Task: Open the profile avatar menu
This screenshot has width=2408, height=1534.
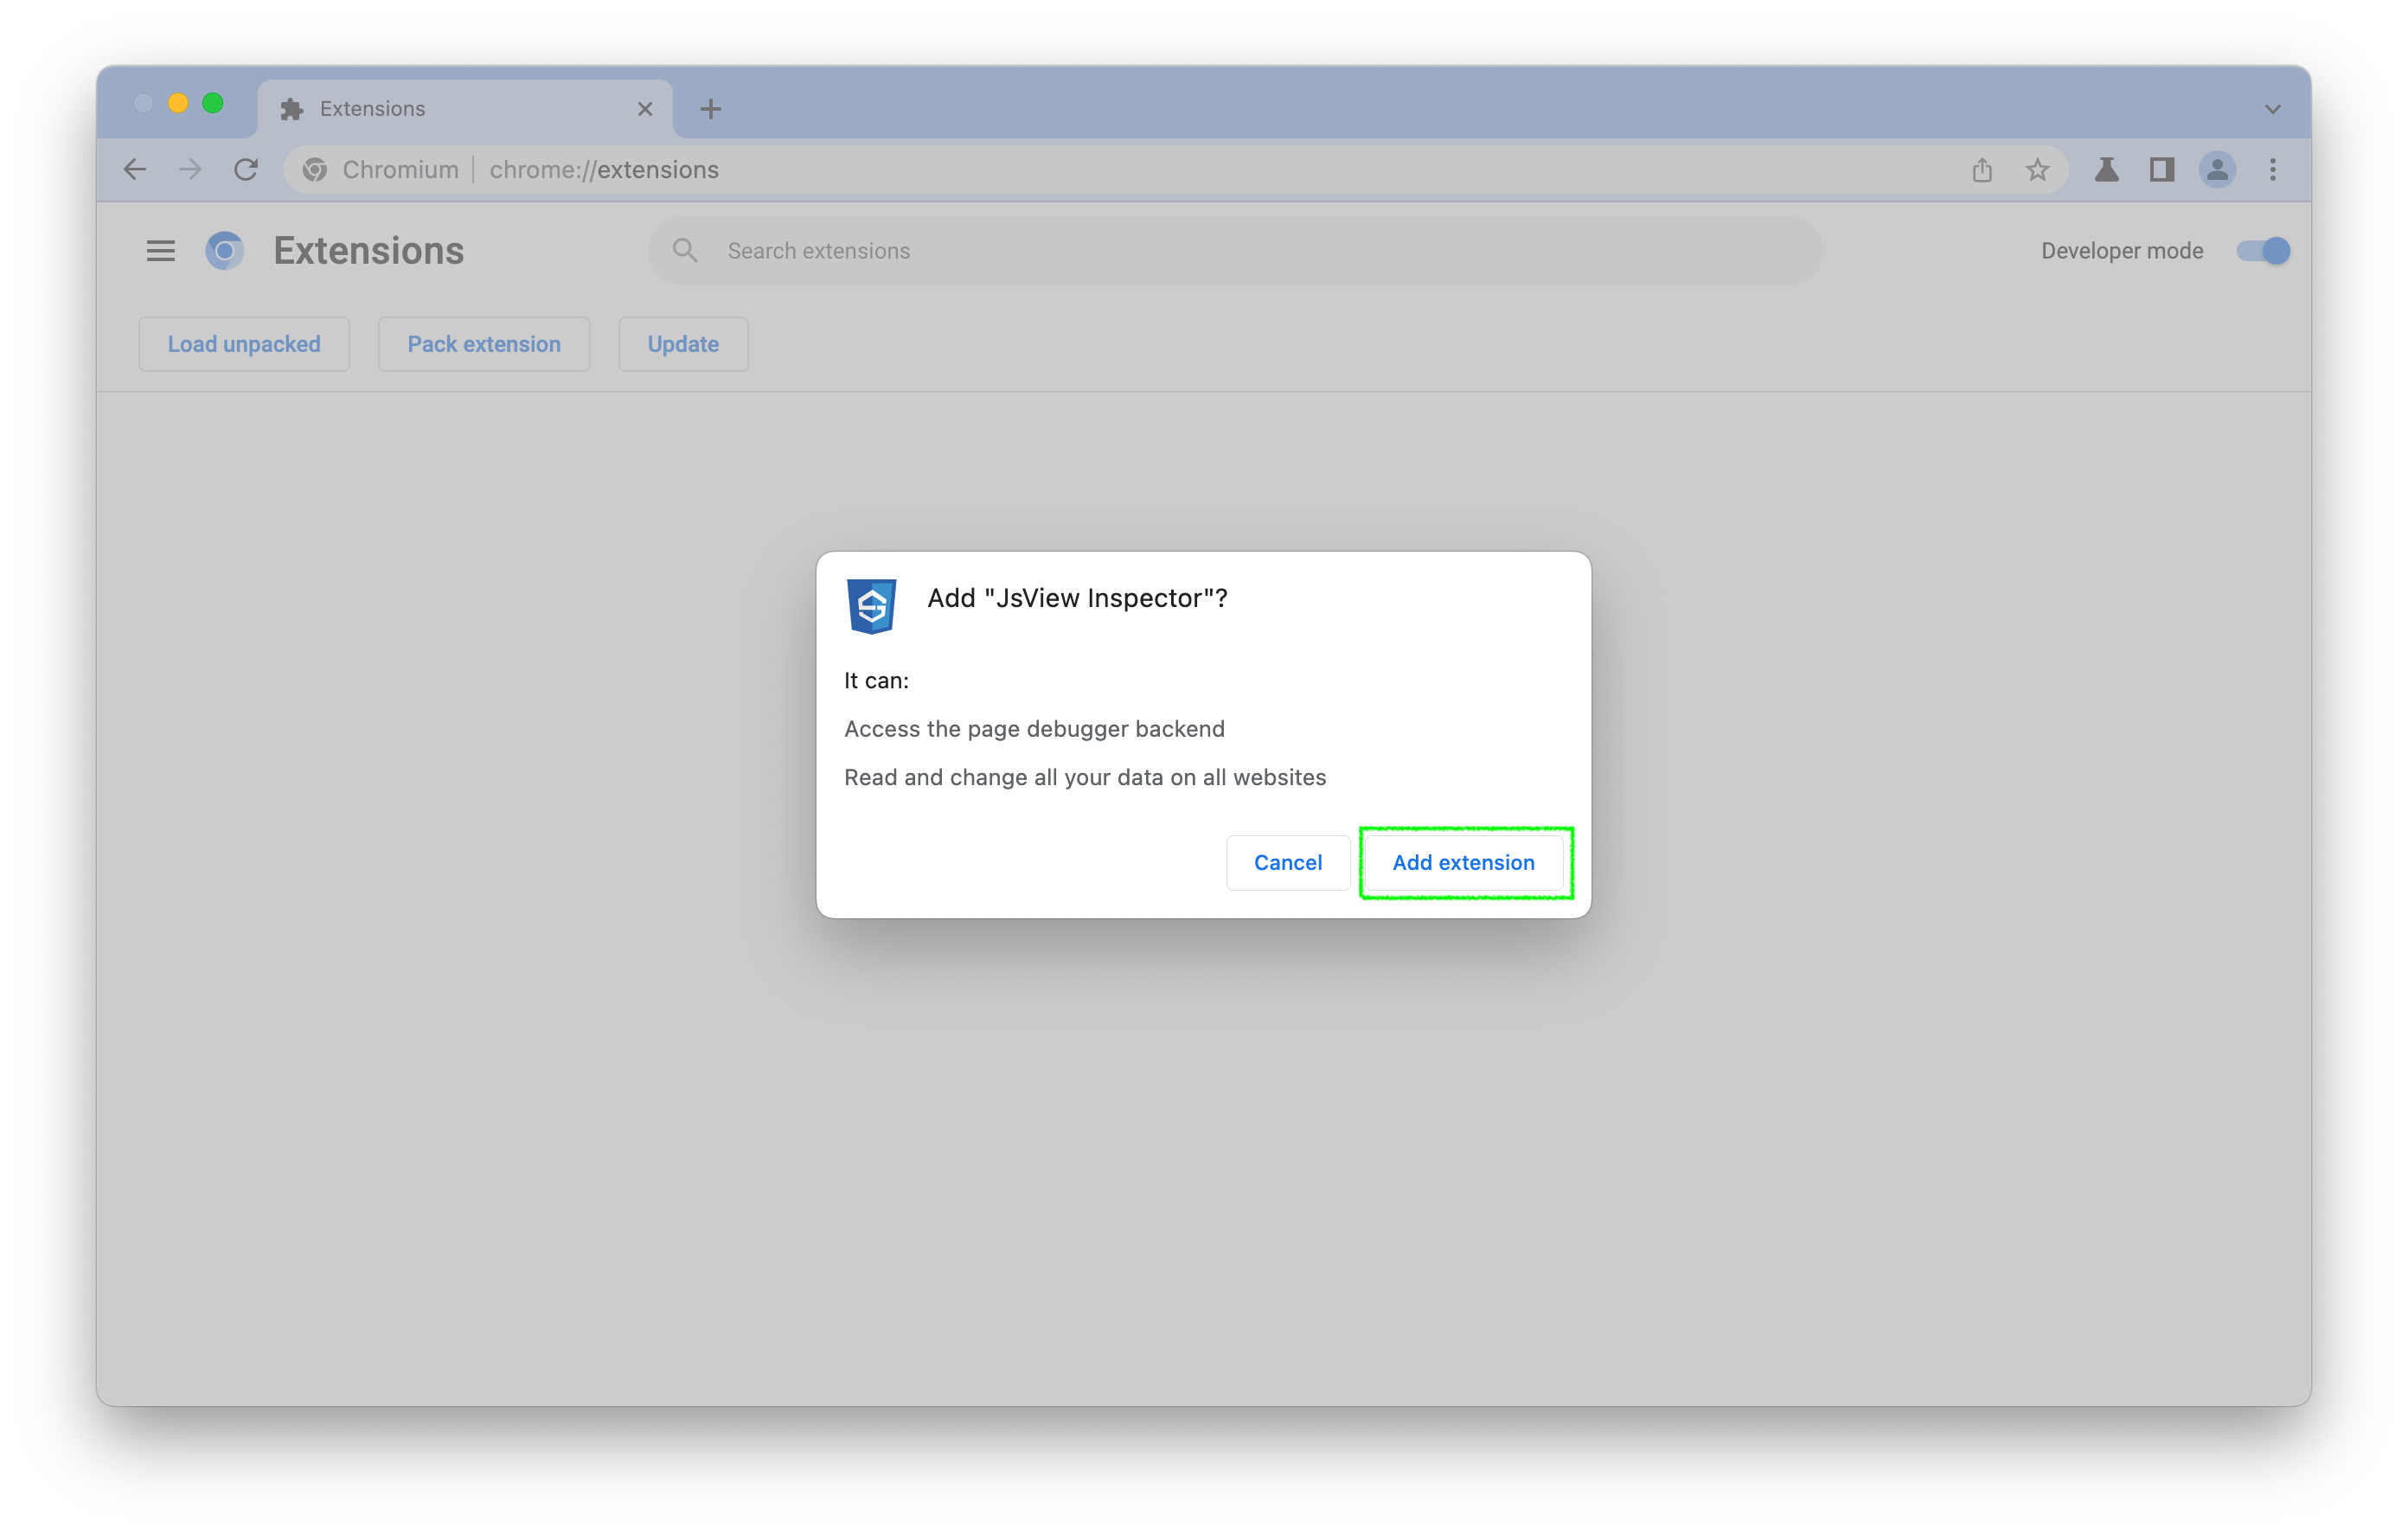Action: [x=2217, y=170]
